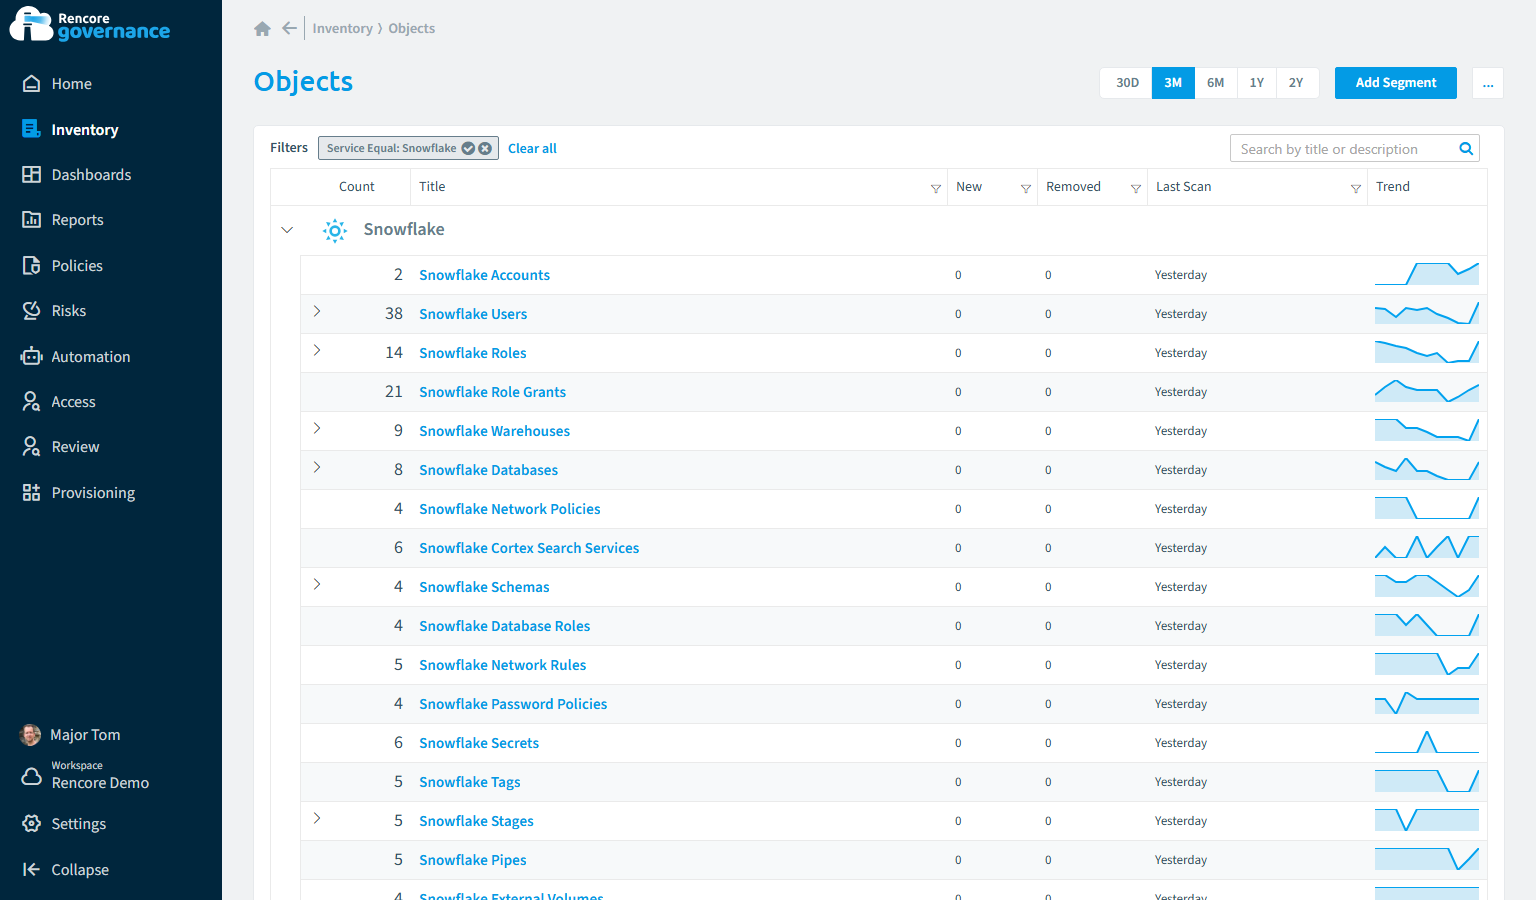Open the more options ellipsis button

click(x=1488, y=83)
